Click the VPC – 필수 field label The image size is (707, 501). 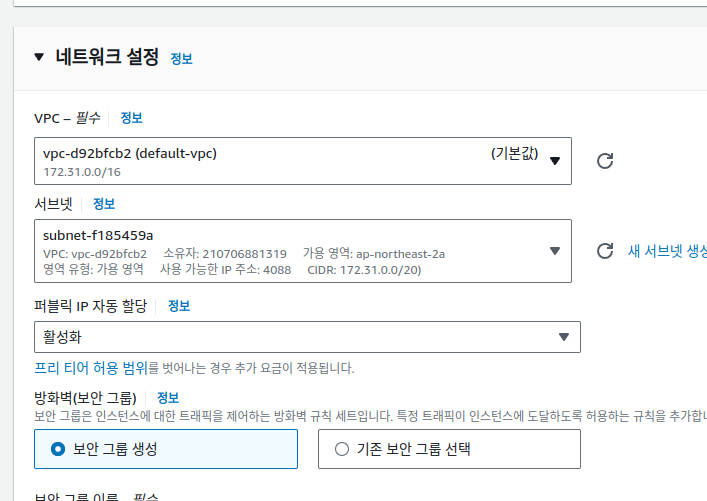click(68, 118)
